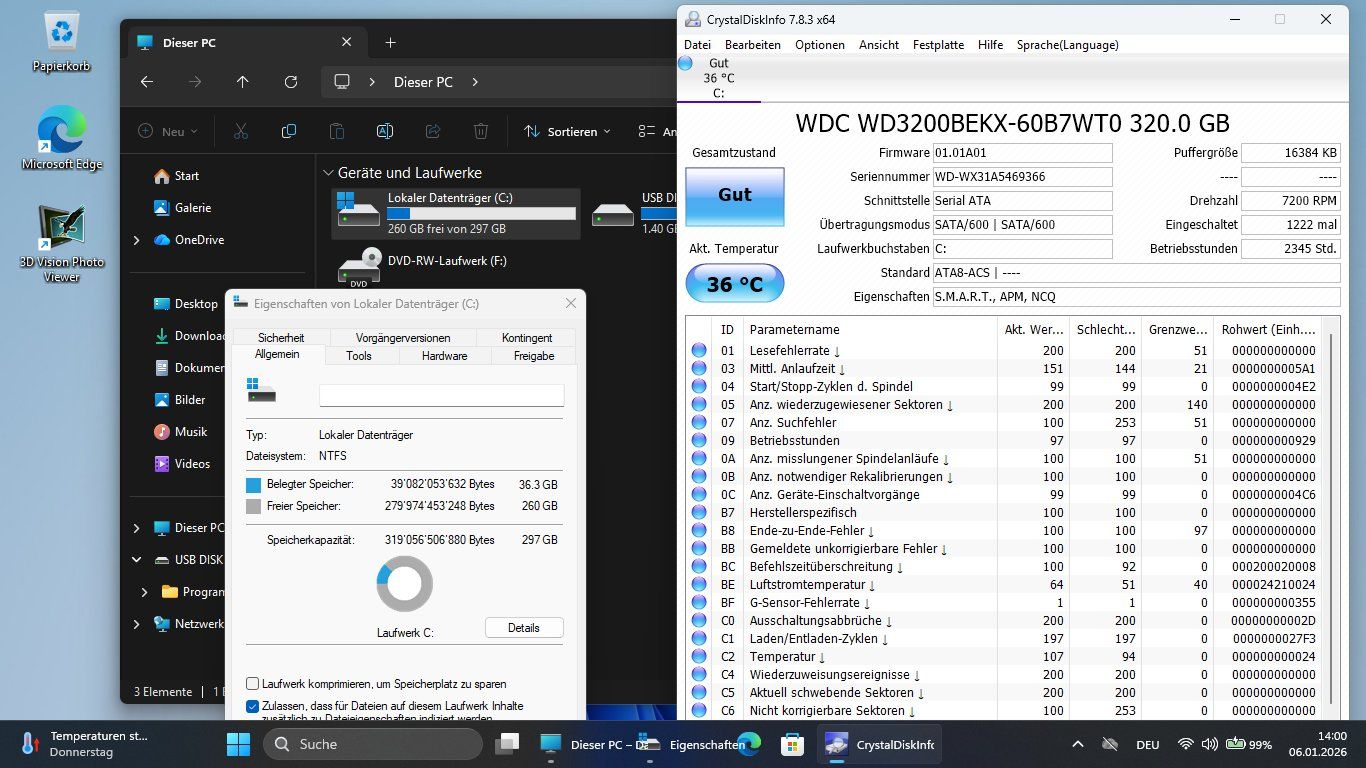Refresh the Dieser PC Explorer view
This screenshot has height=768, width=1366.
(x=291, y=82)
